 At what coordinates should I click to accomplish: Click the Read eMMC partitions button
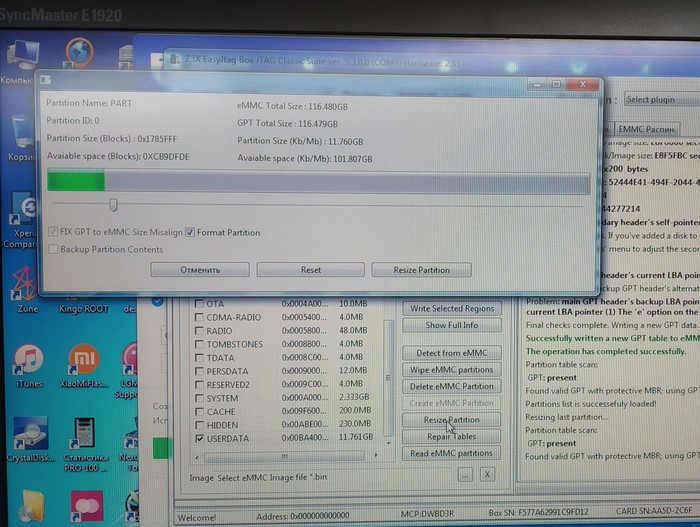pyautogui.click(x=451, y=453)
